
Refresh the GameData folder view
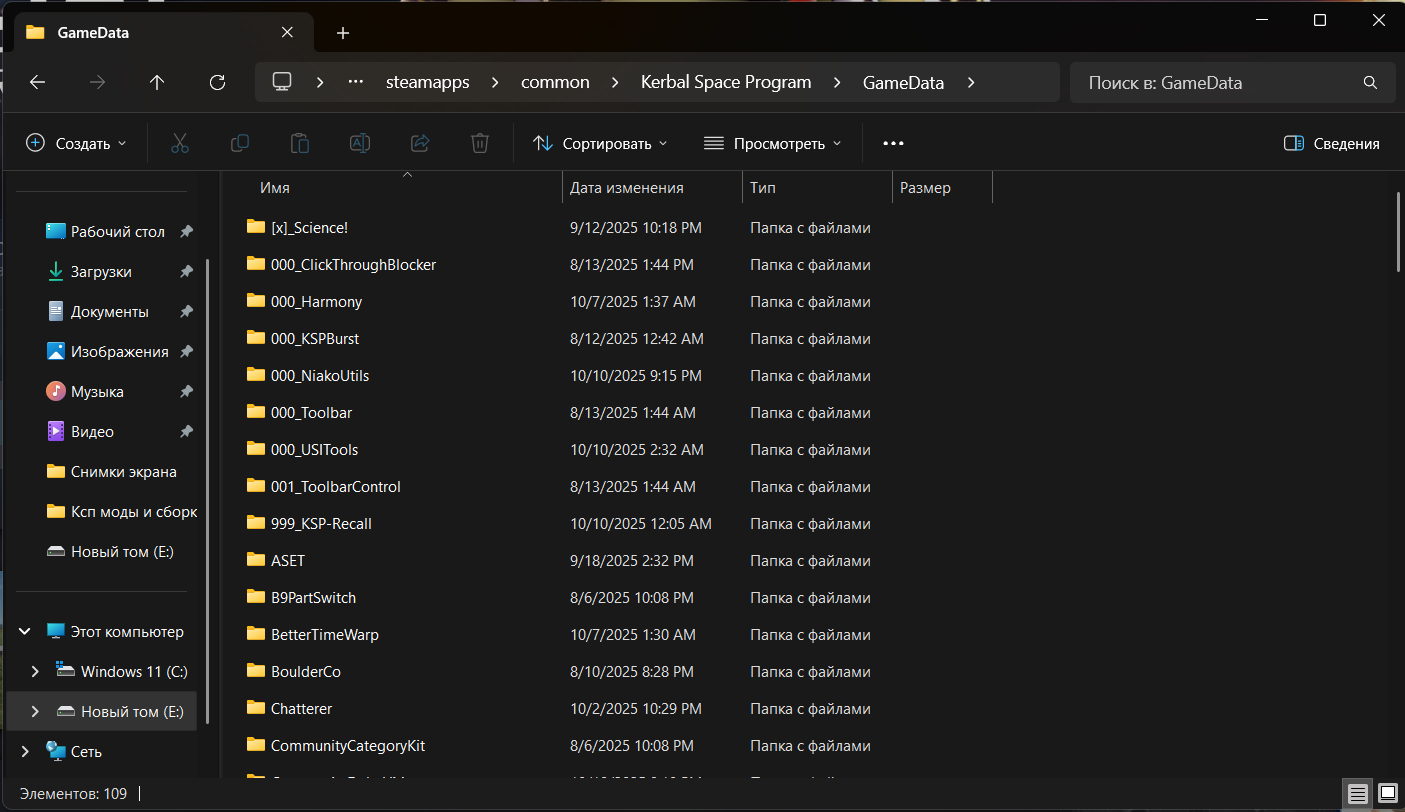click(x=217, y=83)
